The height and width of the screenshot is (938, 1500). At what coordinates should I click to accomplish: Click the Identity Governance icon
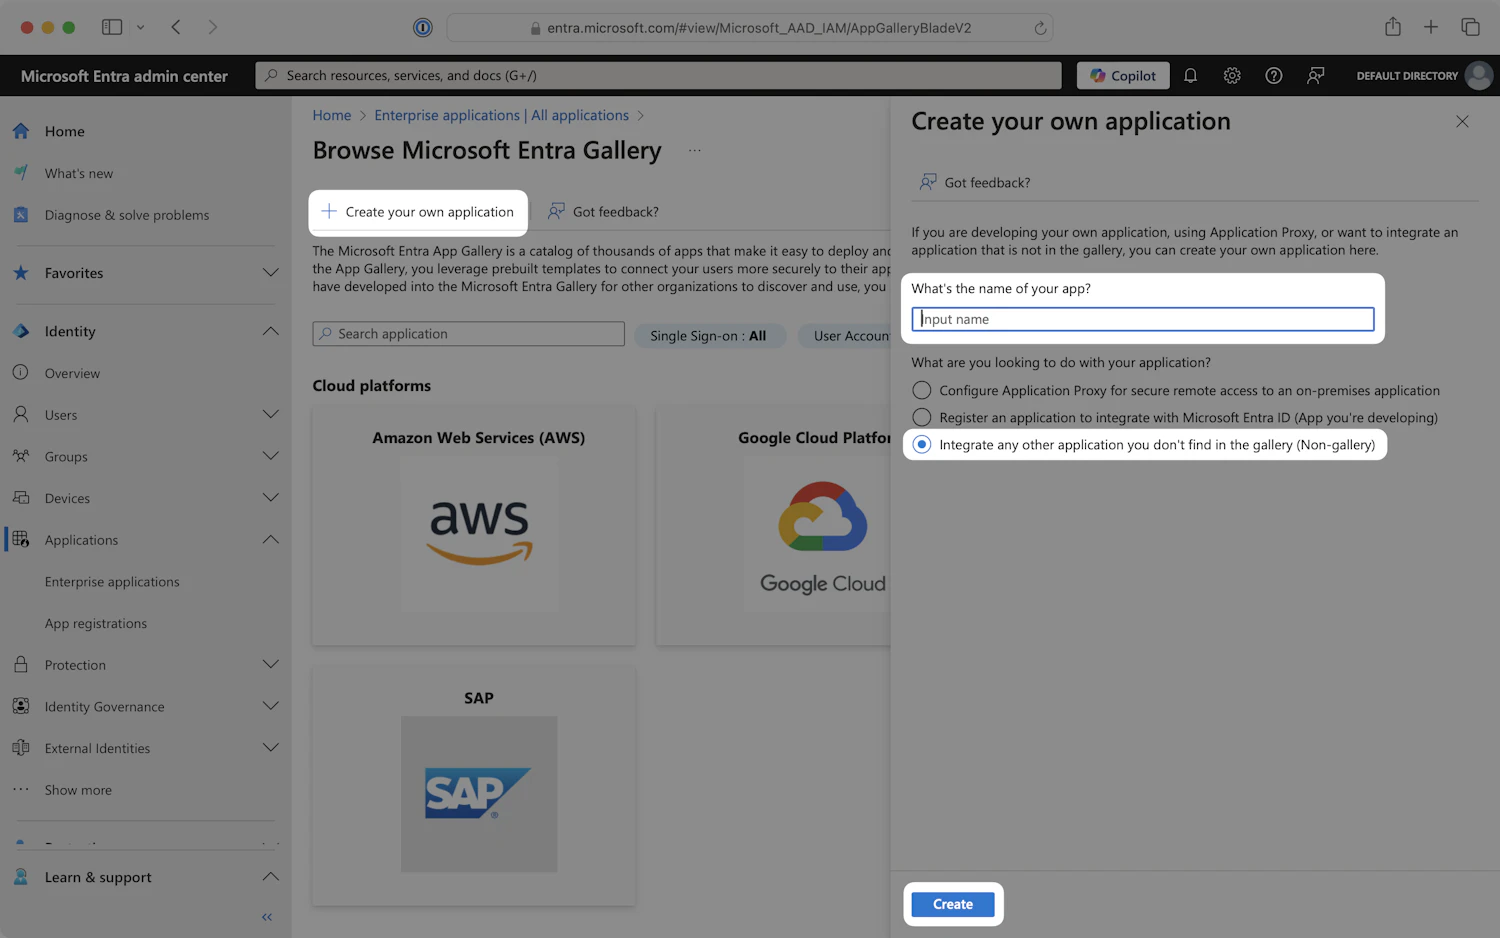(x=21, y=706)
